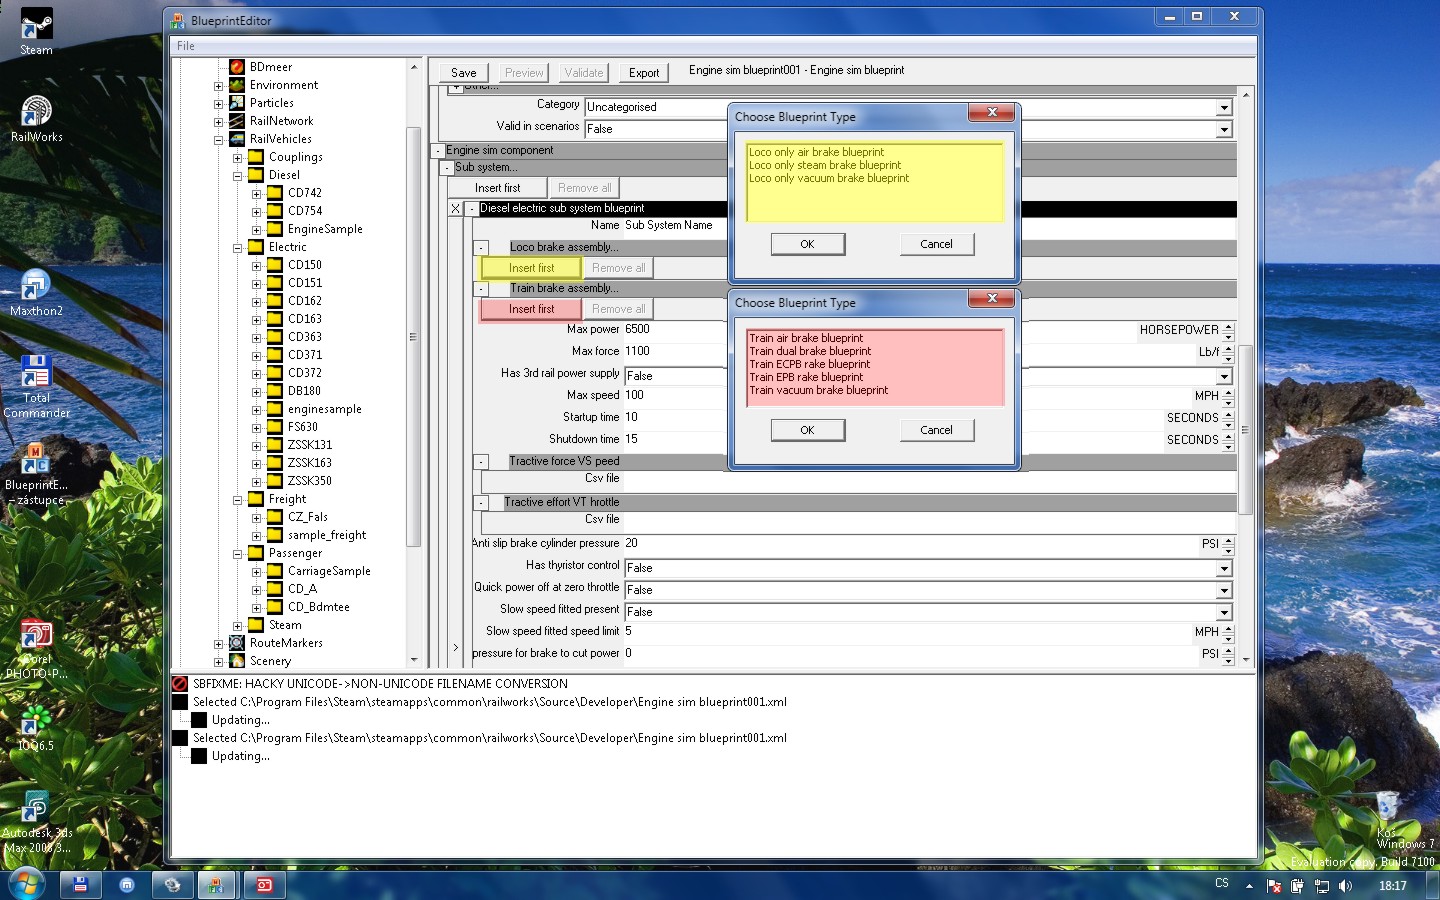
Task: Open the RailWorks desktop icon
Action: [x=36, y=118]
